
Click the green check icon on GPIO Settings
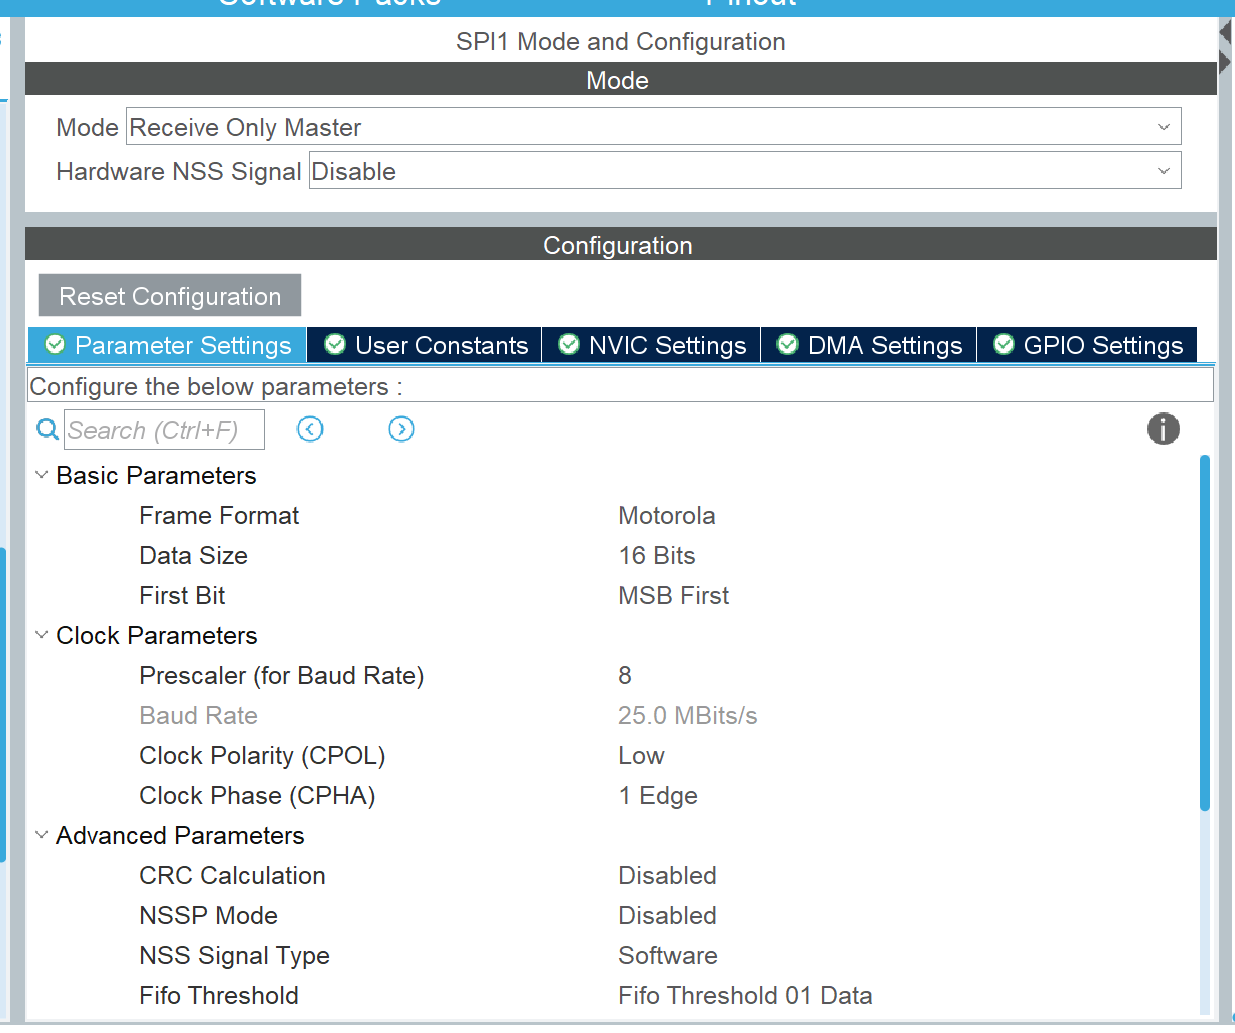click(x=1004, y=345)
